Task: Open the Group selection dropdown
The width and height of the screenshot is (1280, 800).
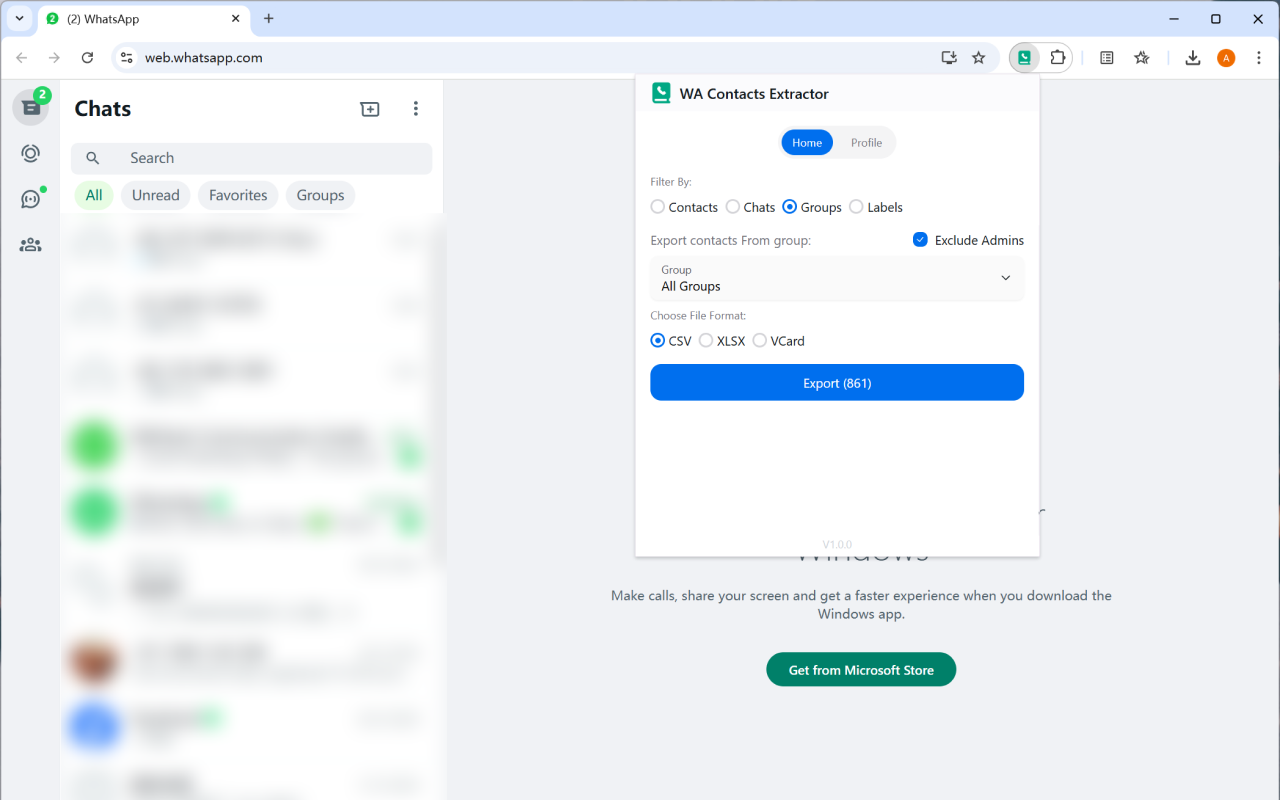Action: pyautogui.click(x=837, y=278)
